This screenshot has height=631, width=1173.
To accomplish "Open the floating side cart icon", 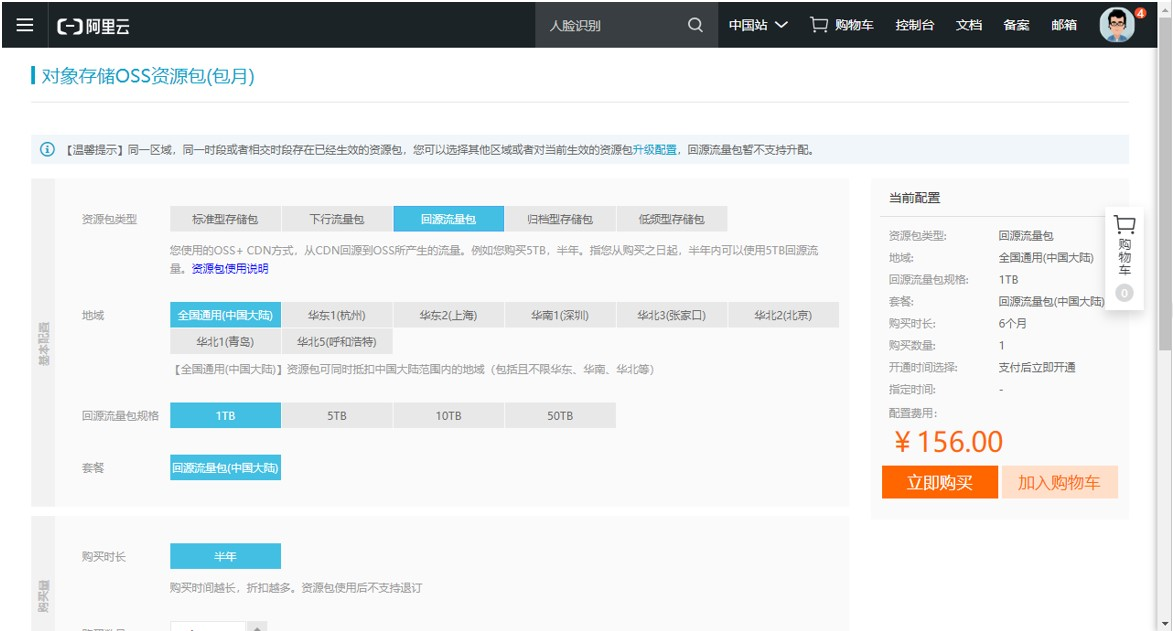I will (x=1124, y=225).
